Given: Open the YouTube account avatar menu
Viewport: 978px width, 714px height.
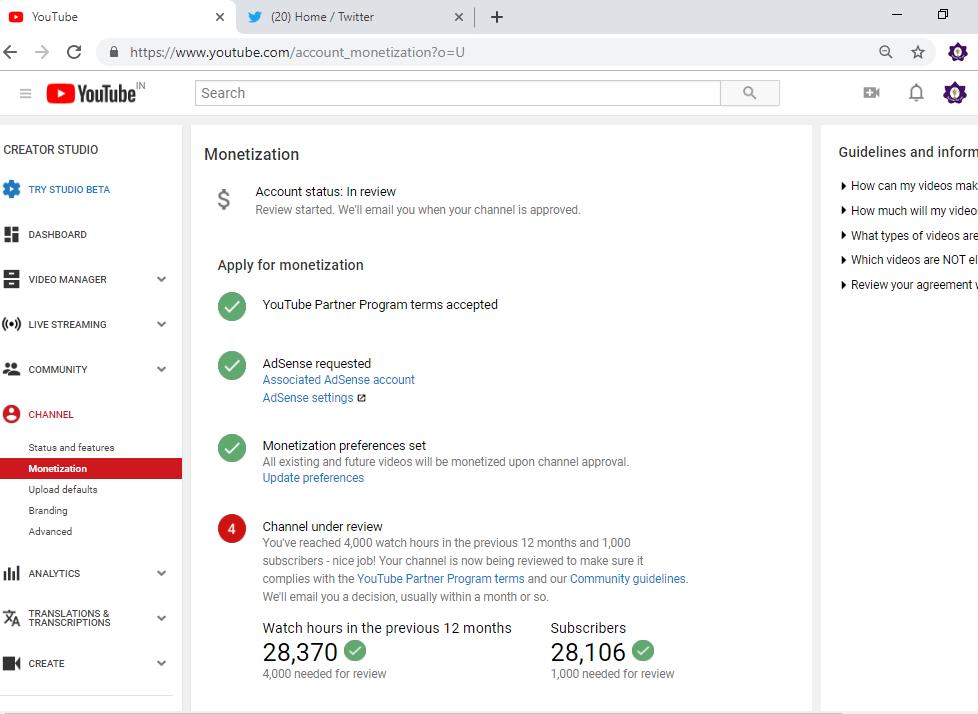Looking at the screenshot, I should point(954,93).
